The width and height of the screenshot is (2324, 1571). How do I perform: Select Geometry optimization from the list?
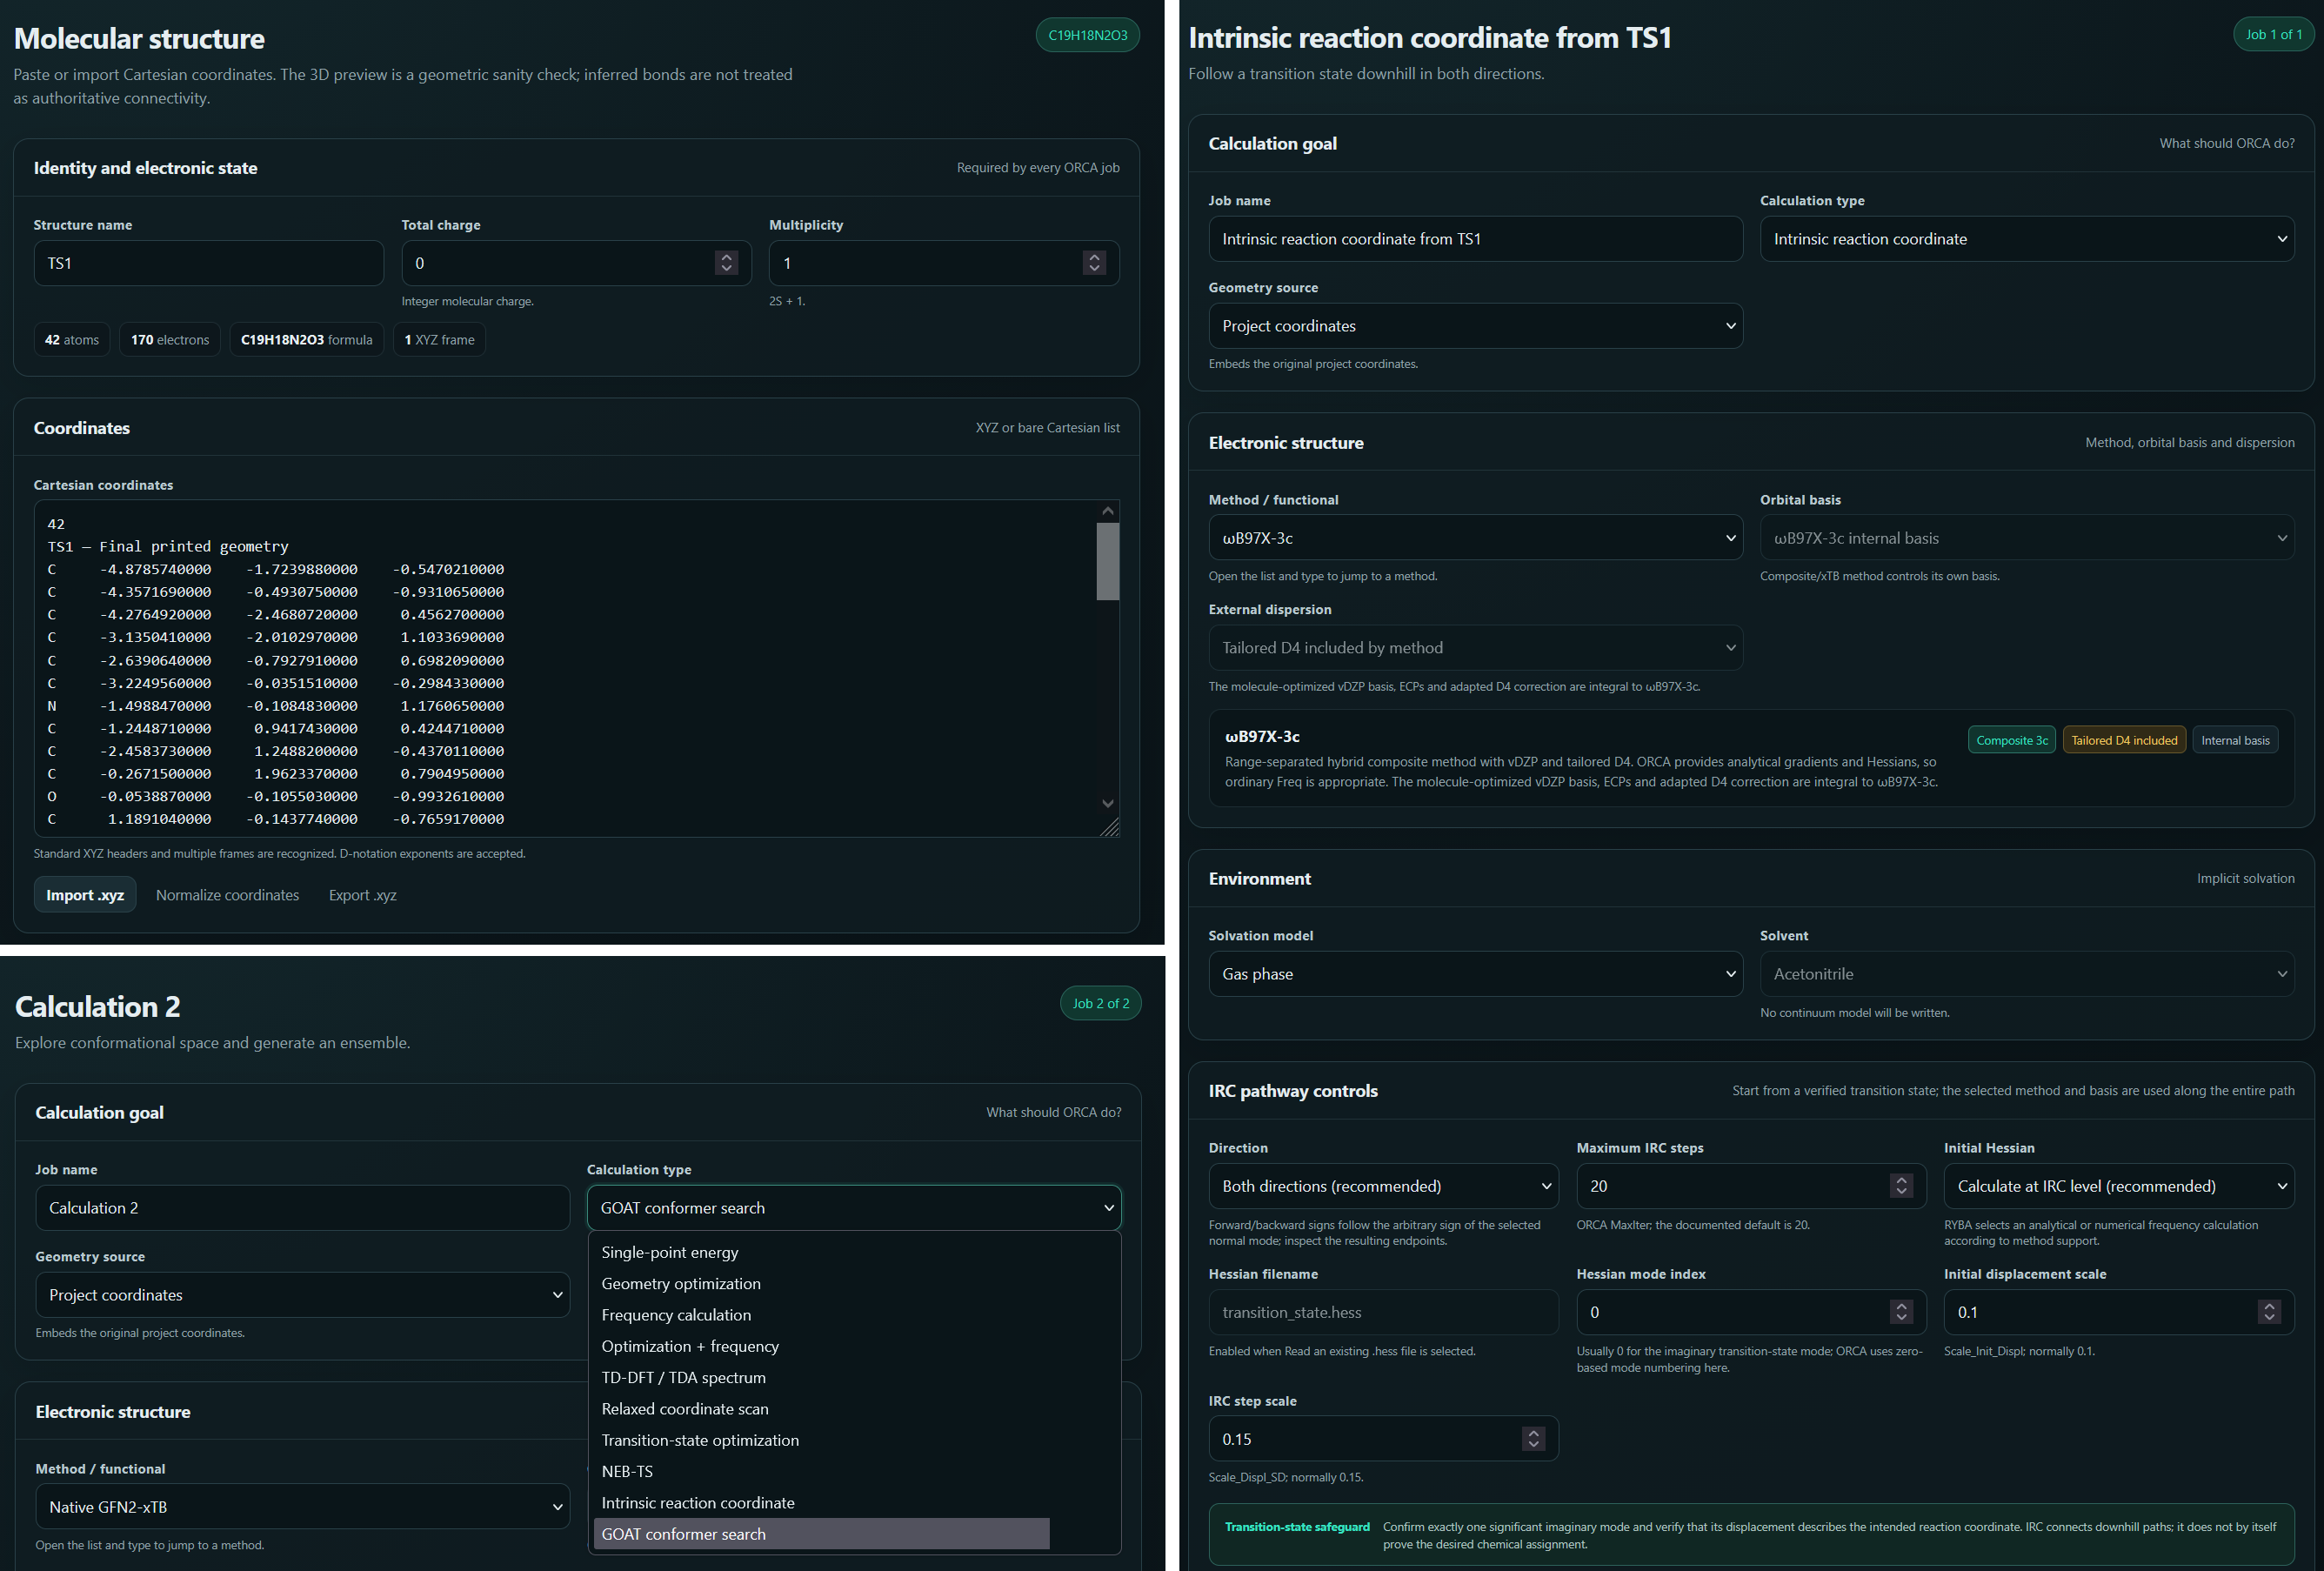point(821,1284)
